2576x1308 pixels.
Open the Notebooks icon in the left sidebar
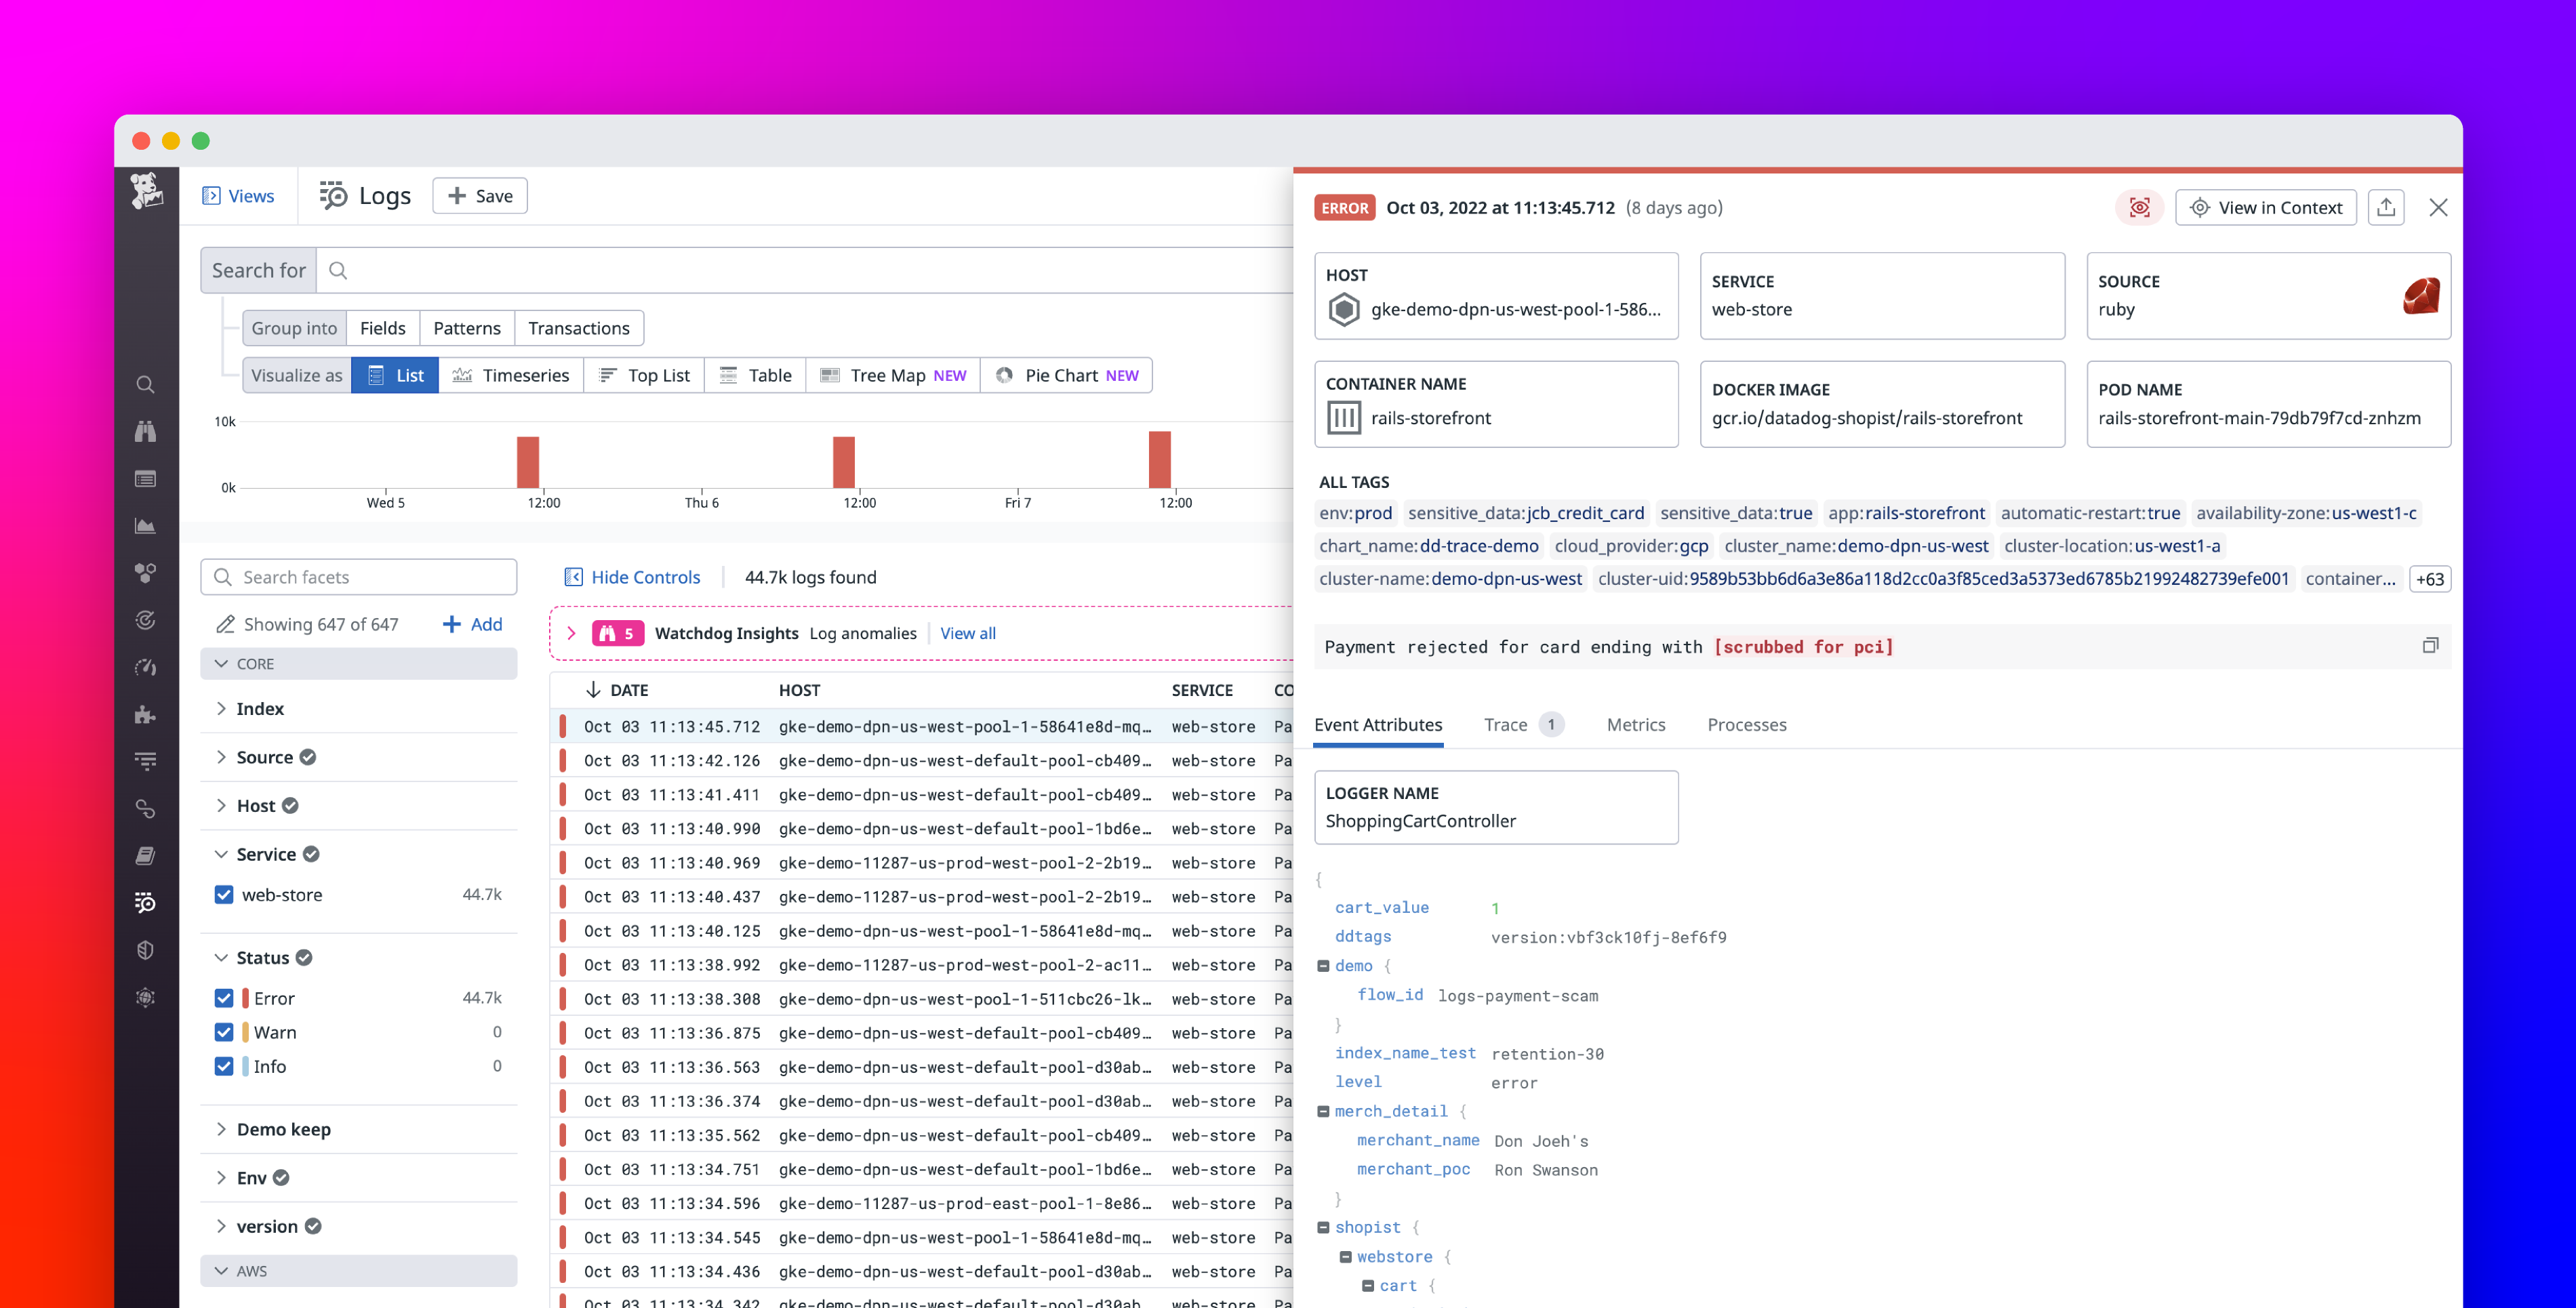coord(146,855)
